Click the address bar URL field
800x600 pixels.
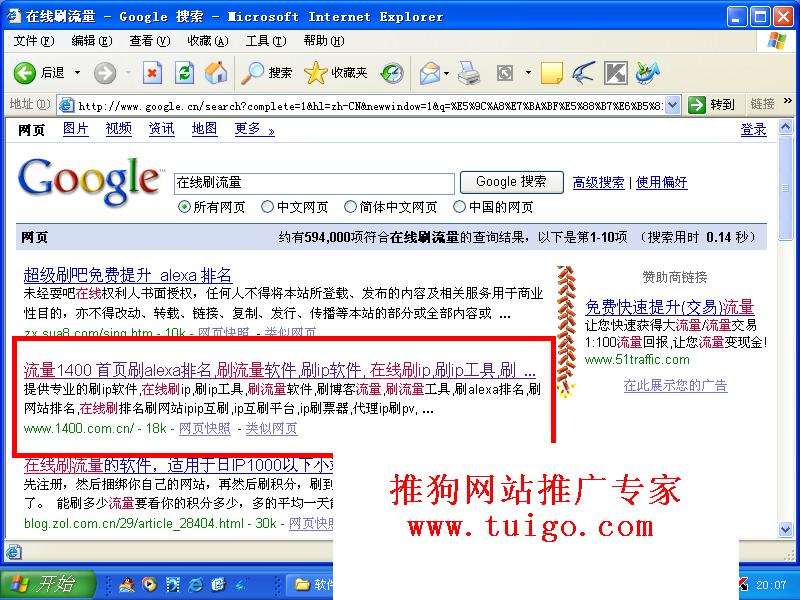pos(371,106)
